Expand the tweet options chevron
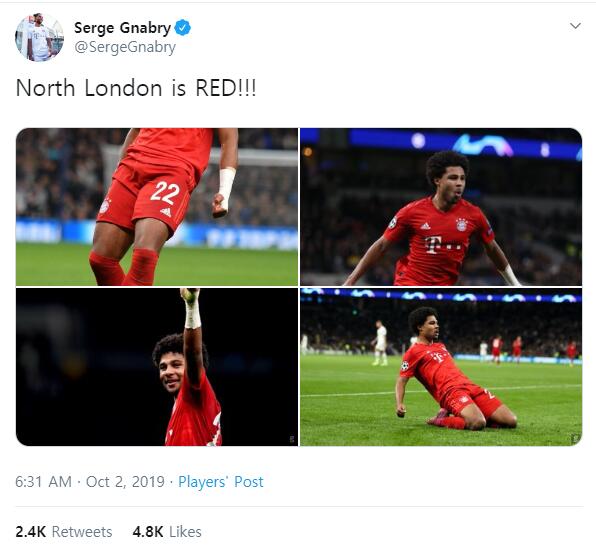The image size is (596, 555). coord(575,26)
